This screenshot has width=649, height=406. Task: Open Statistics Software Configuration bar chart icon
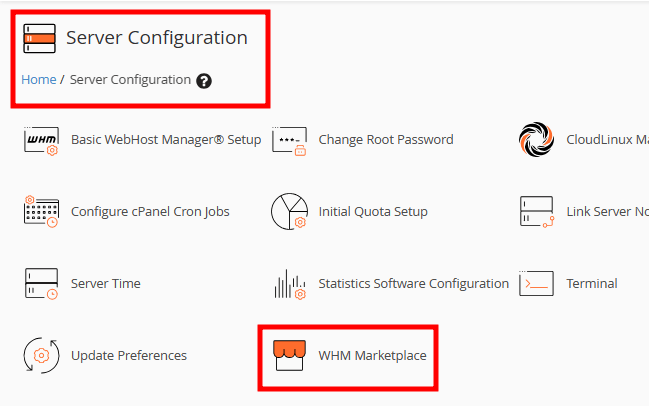[x=289, y=284]
